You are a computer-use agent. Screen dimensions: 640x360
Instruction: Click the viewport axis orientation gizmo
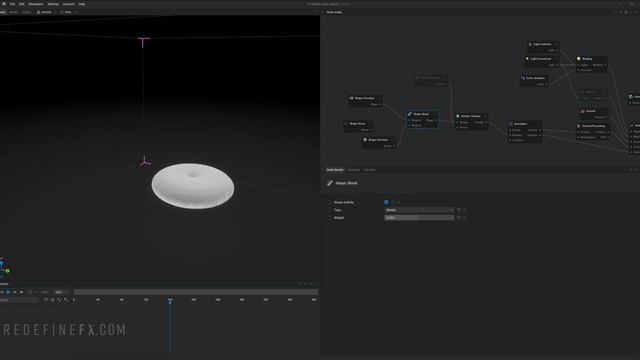click(x=4, y=266)
